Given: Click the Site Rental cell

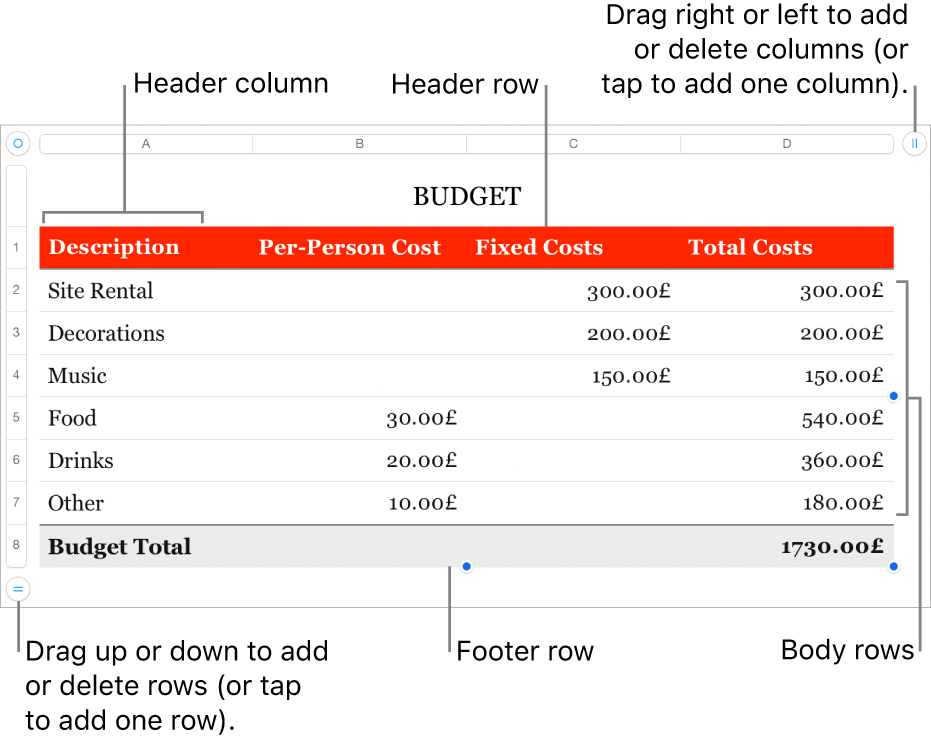Looking at the screenshot, I should click(x=101, y=291).
